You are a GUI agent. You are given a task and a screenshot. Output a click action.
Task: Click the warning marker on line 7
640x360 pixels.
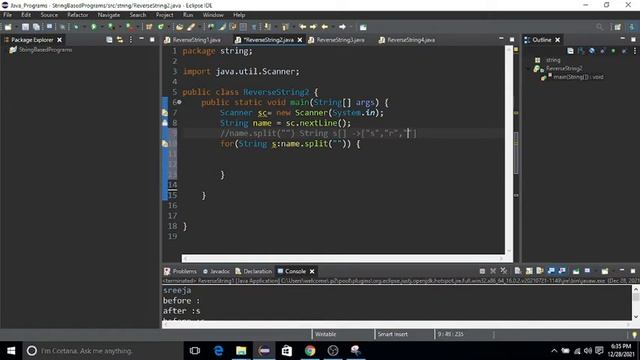click(x=165, y=113)
